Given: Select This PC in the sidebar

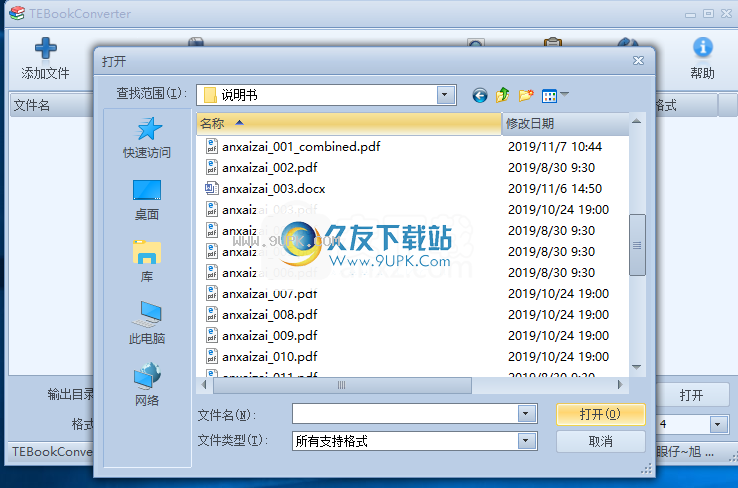Looking at the screenshot, I should pyautogui.click(x=147, y=323).
